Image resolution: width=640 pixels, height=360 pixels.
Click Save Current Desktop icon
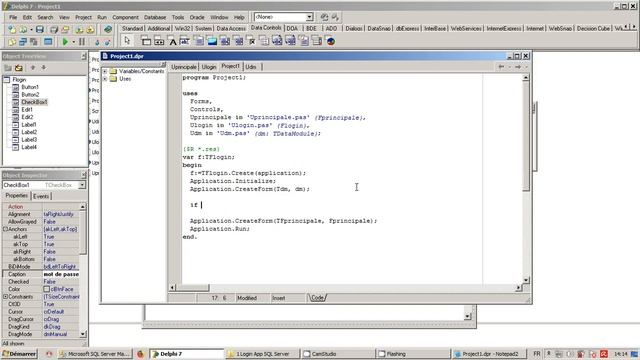tap(324, 17)
